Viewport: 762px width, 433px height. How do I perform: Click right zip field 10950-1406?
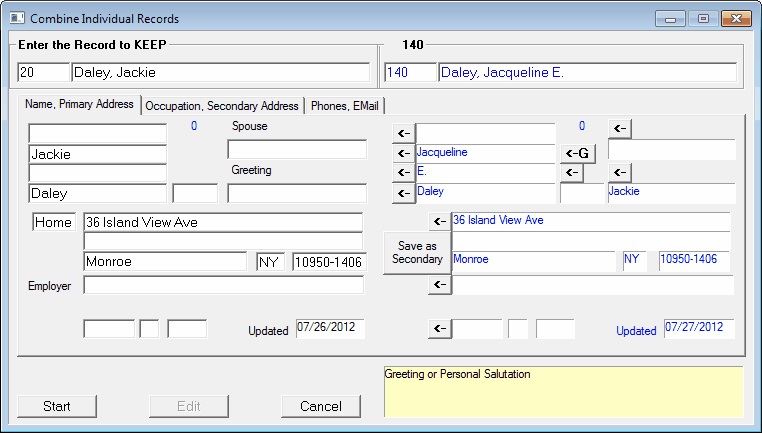click(694, 261)
